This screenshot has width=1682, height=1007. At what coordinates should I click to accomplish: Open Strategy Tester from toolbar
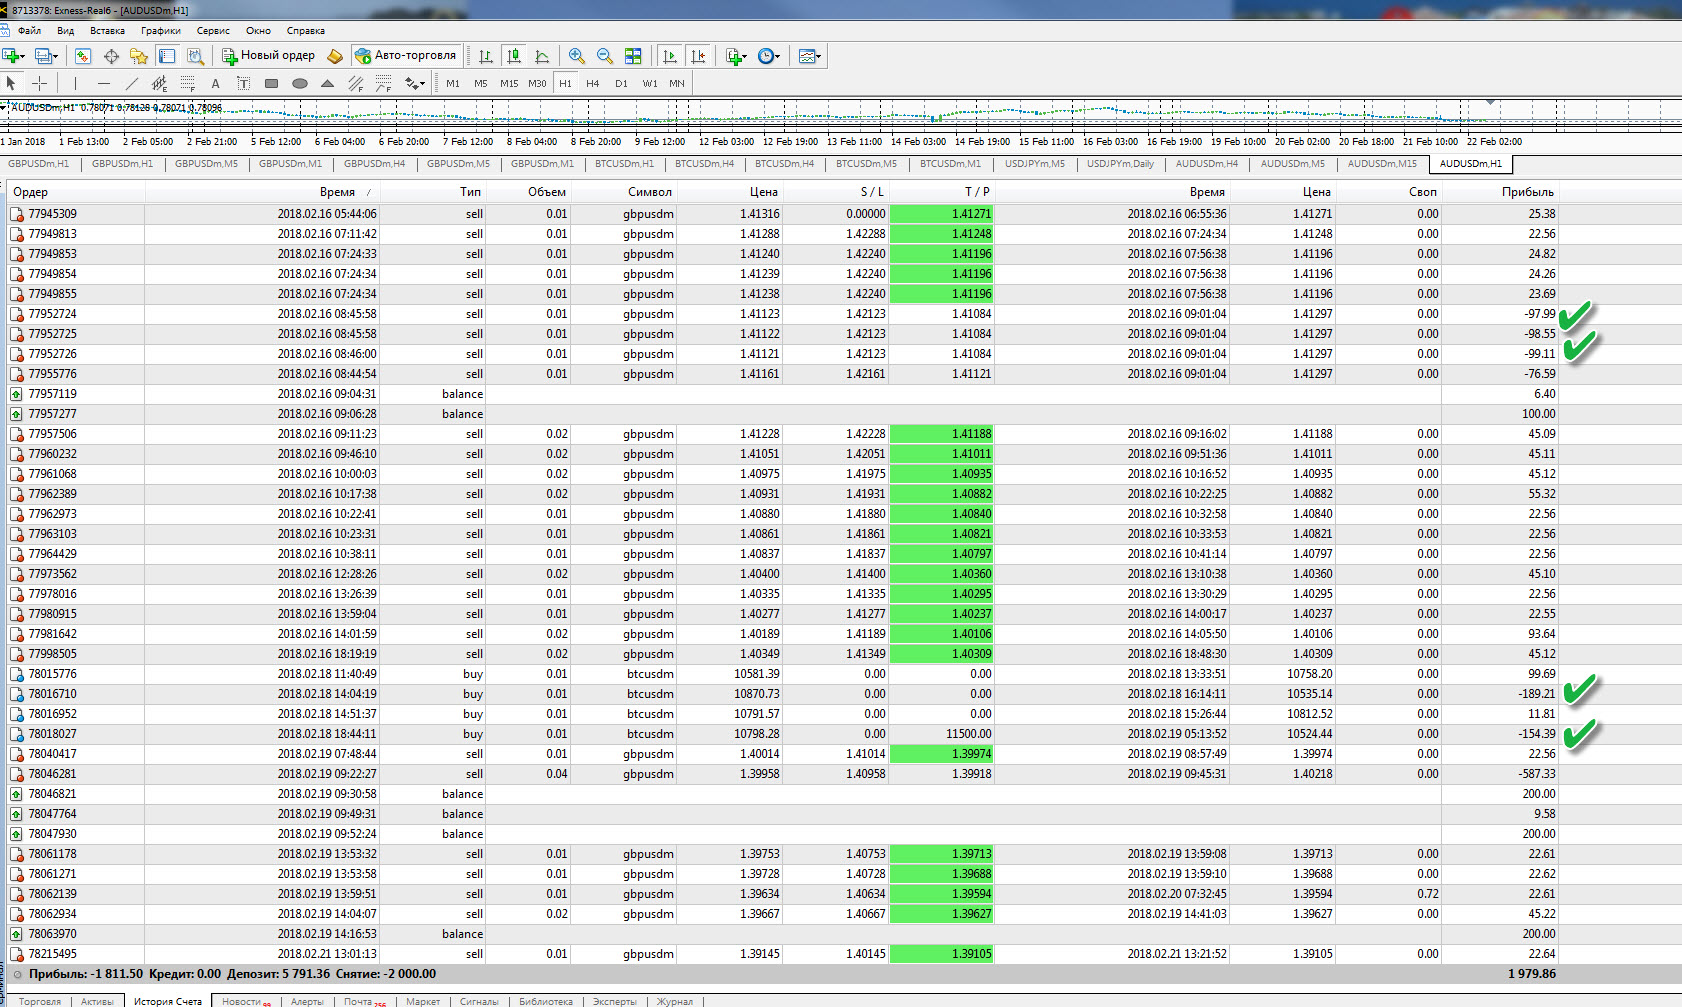[195, 56]
